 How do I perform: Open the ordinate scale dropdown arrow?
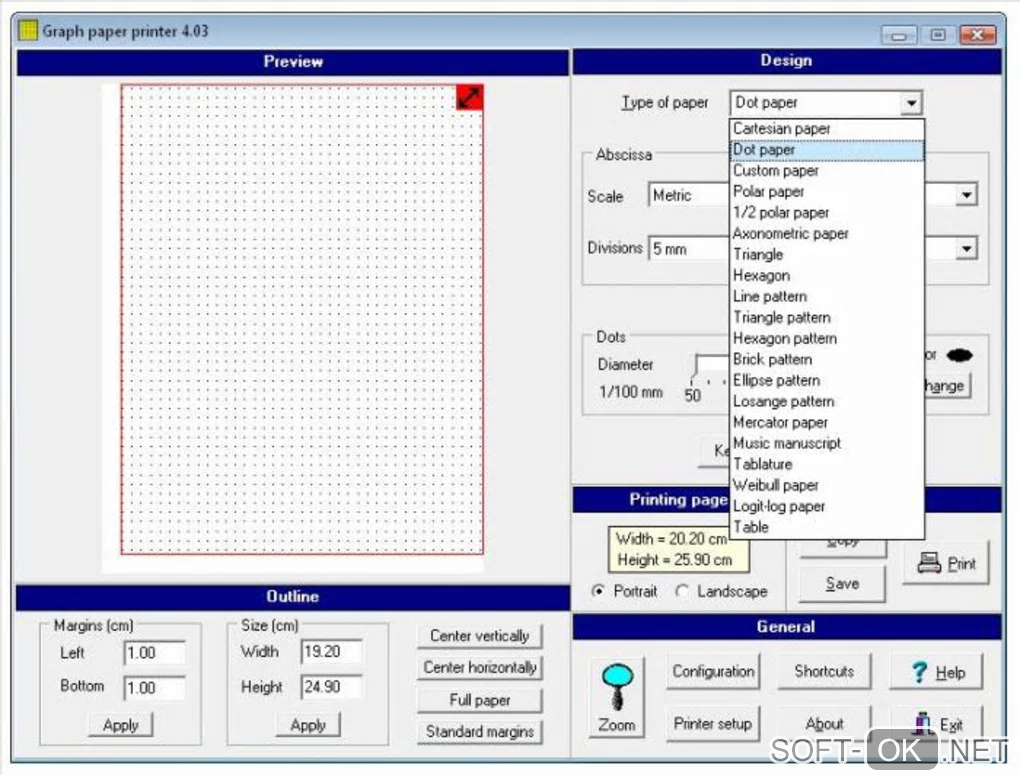[x=967, y=195]
